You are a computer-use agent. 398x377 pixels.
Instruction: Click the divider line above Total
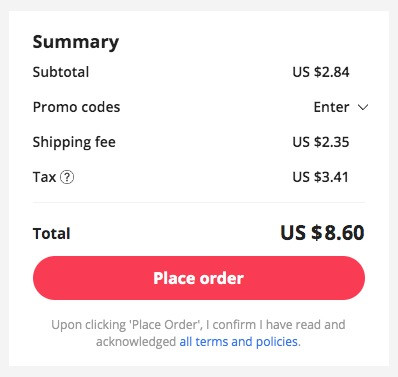pos(199,202)
